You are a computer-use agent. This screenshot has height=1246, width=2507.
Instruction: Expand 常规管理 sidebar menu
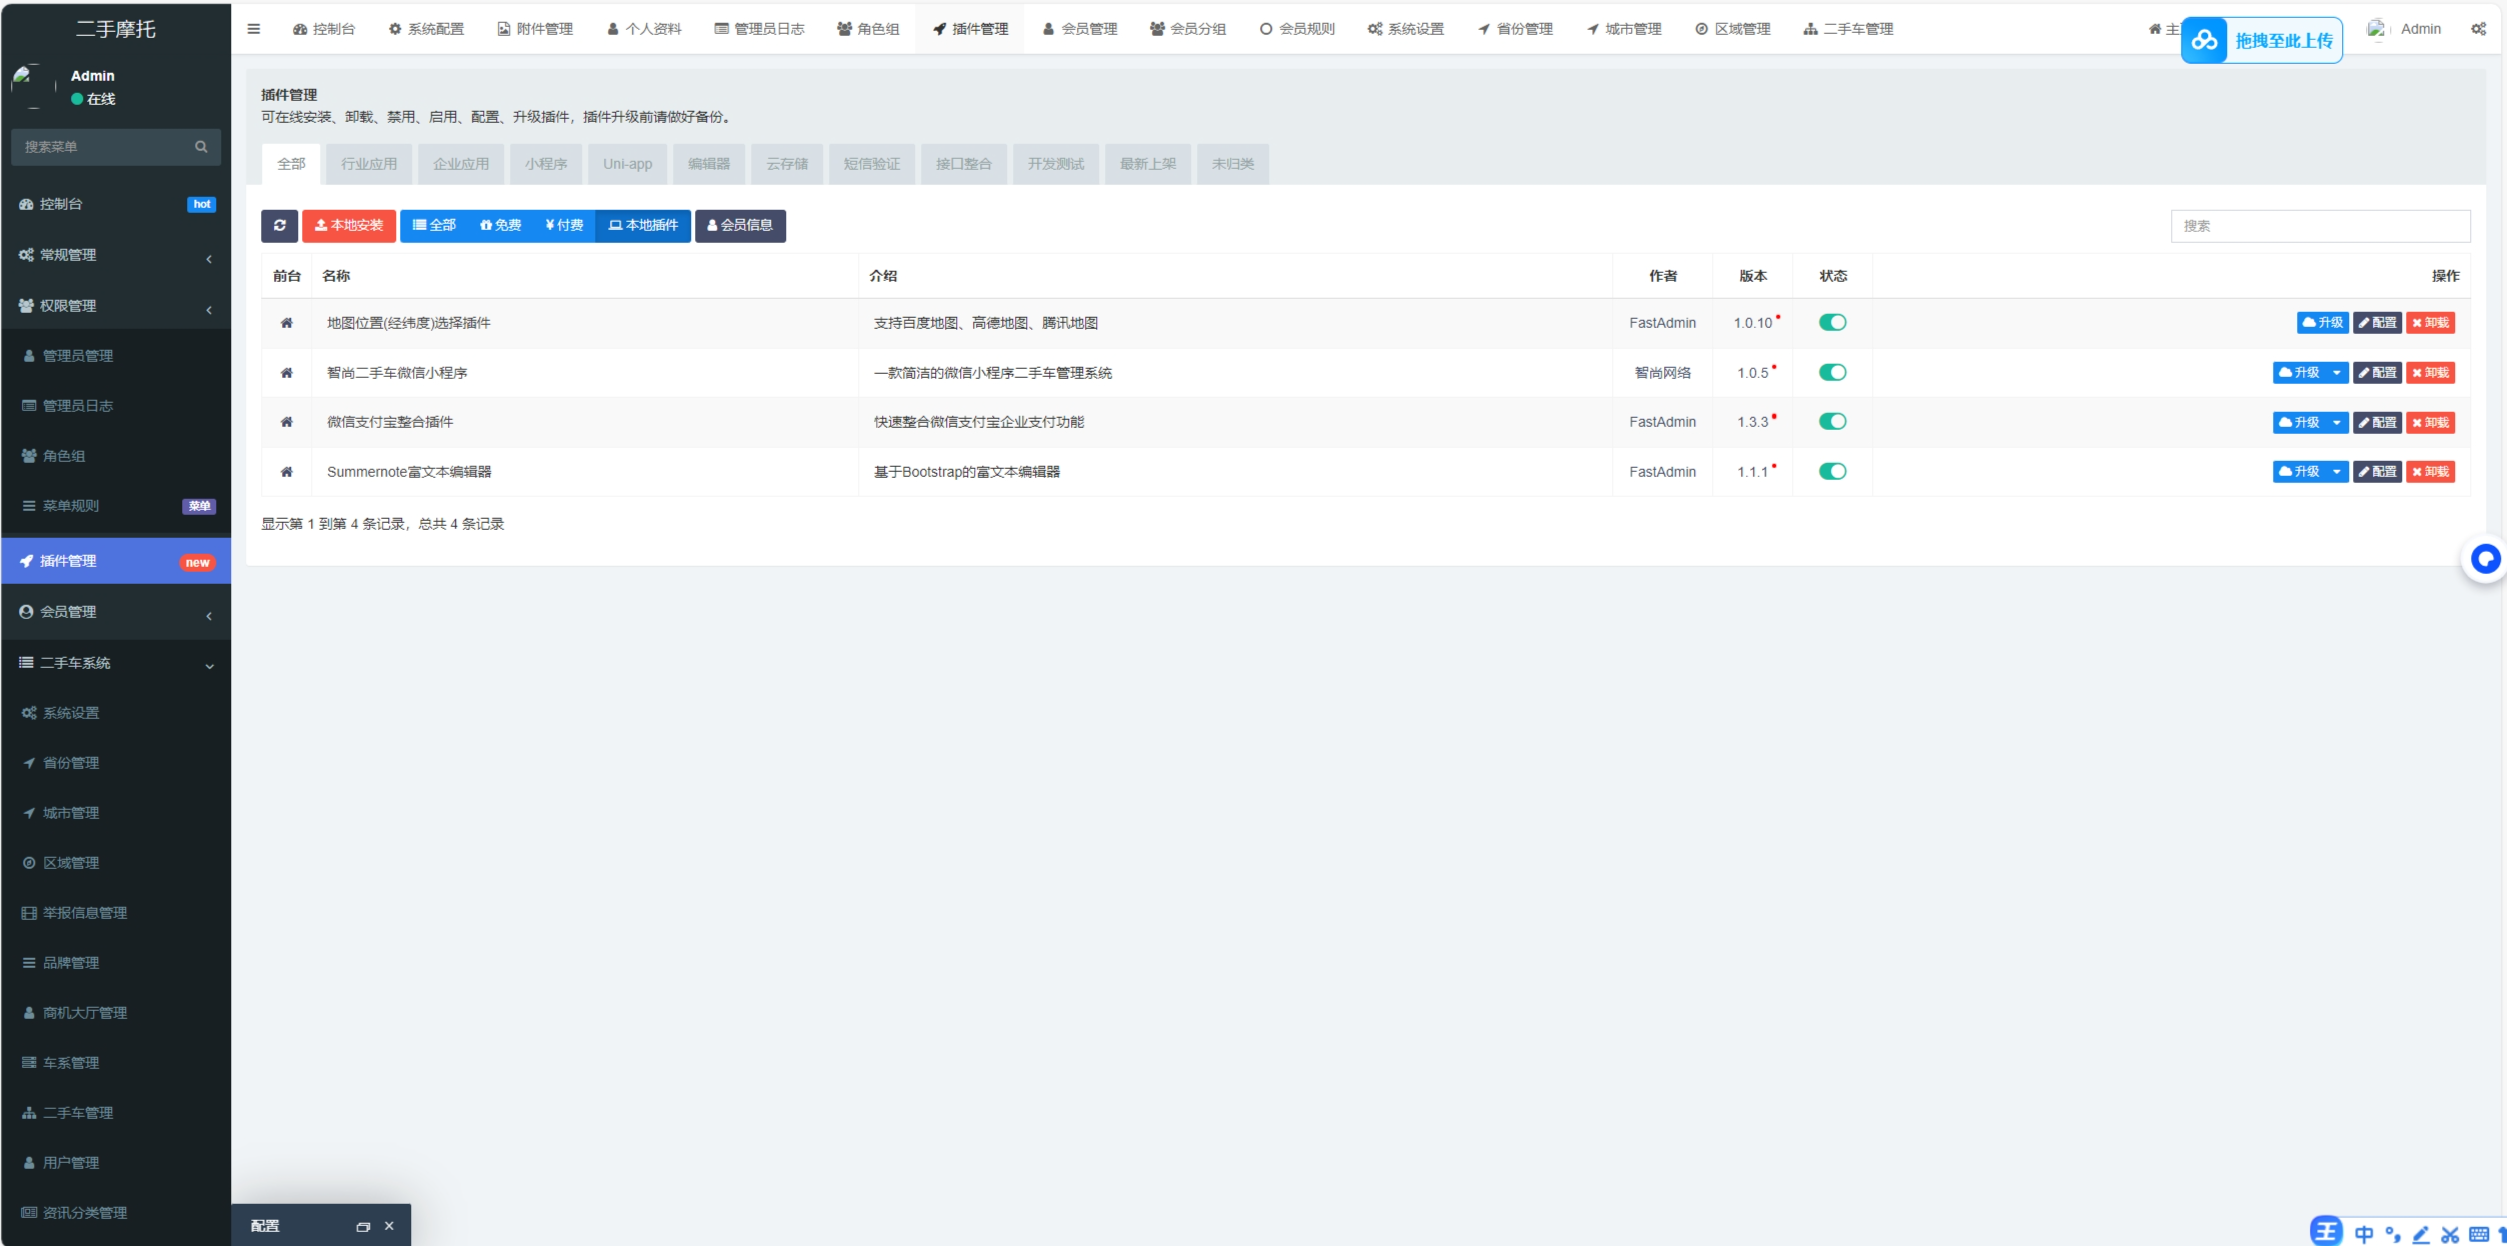tap(116, 256)
